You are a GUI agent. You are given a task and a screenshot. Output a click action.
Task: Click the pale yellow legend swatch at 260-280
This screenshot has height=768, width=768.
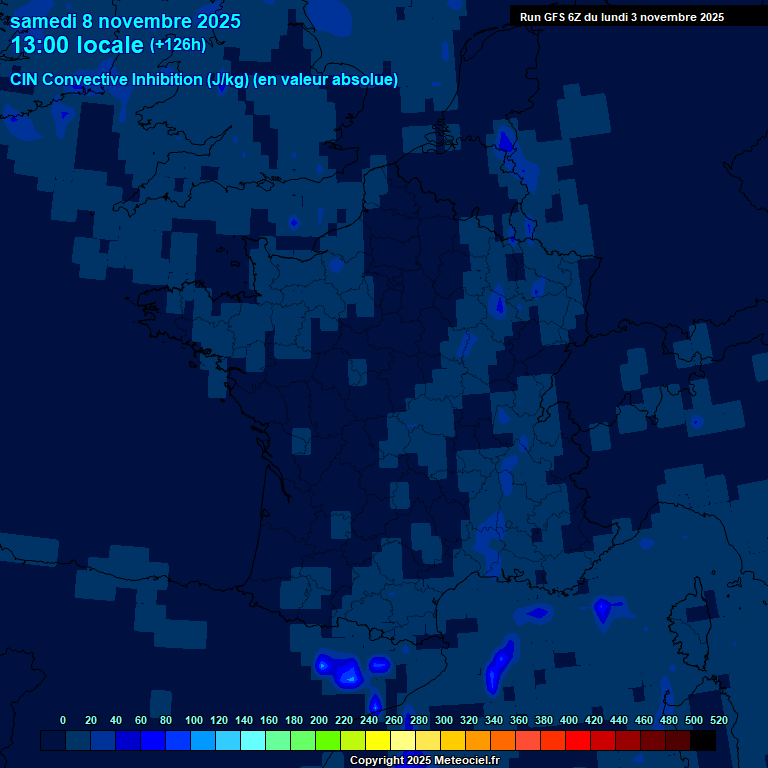(403, 740)
